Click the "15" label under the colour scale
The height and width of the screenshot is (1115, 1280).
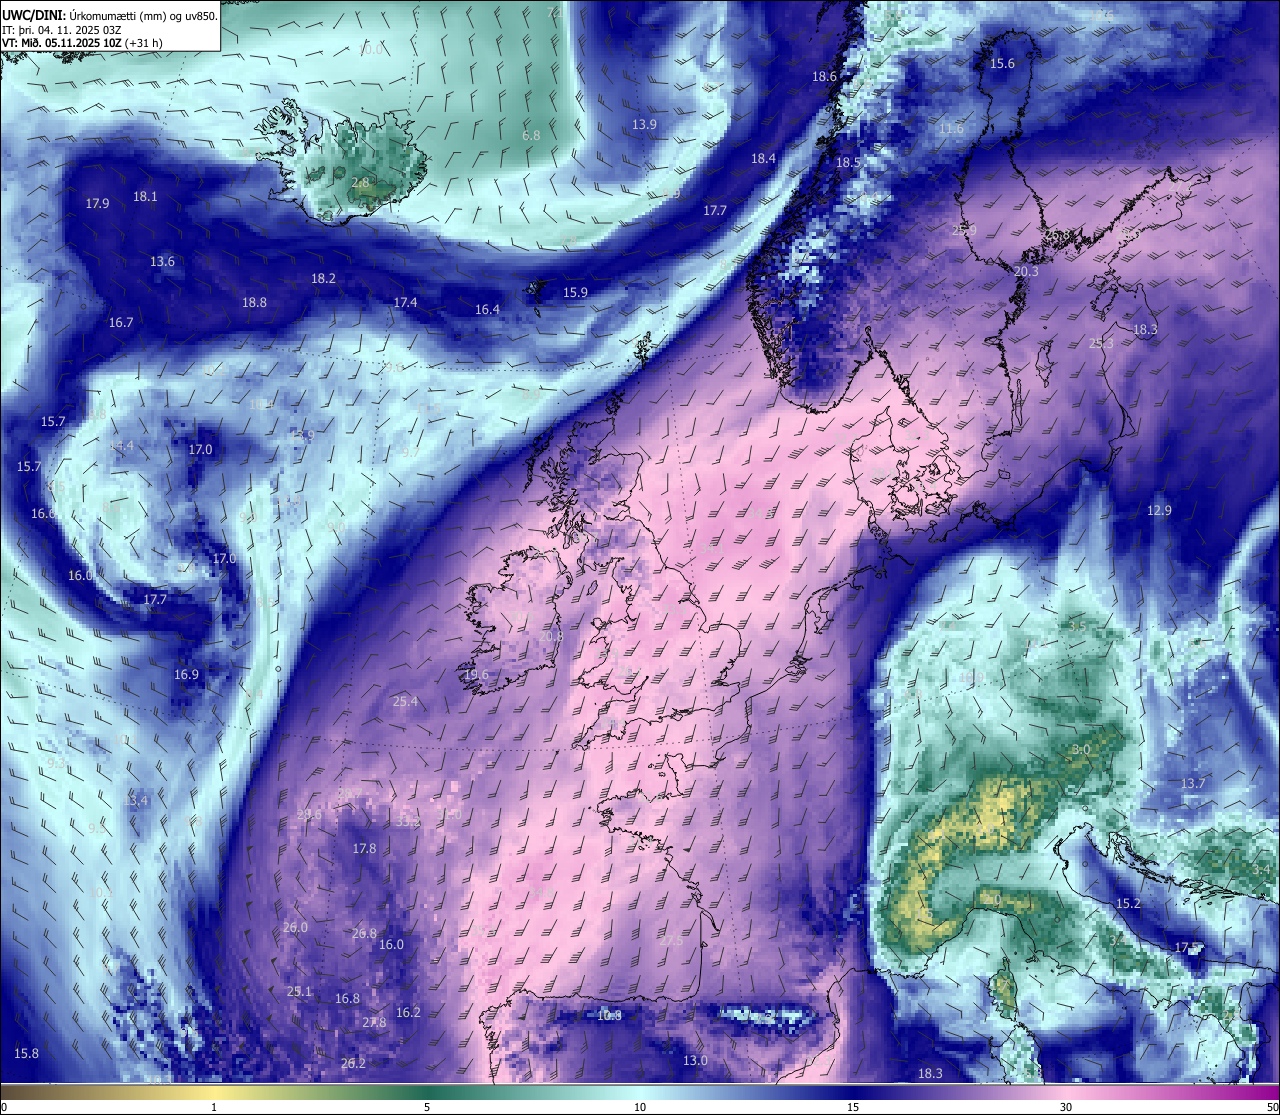853,1107
